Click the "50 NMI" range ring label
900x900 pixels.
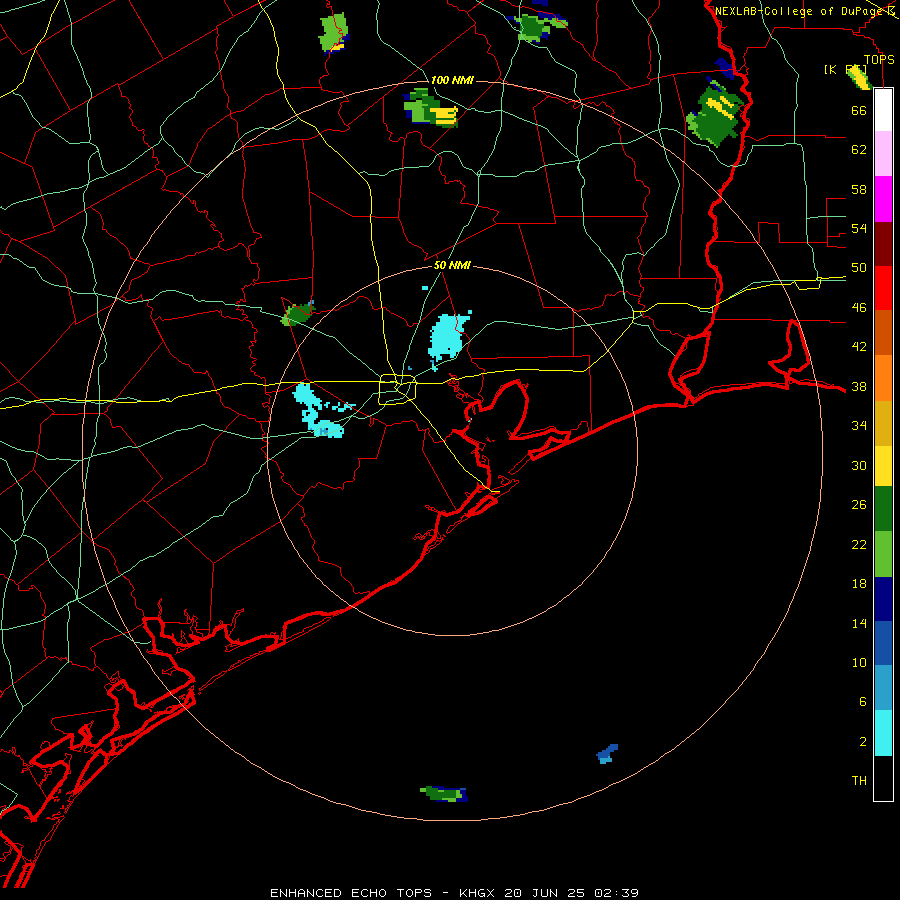tap(452, 265)
